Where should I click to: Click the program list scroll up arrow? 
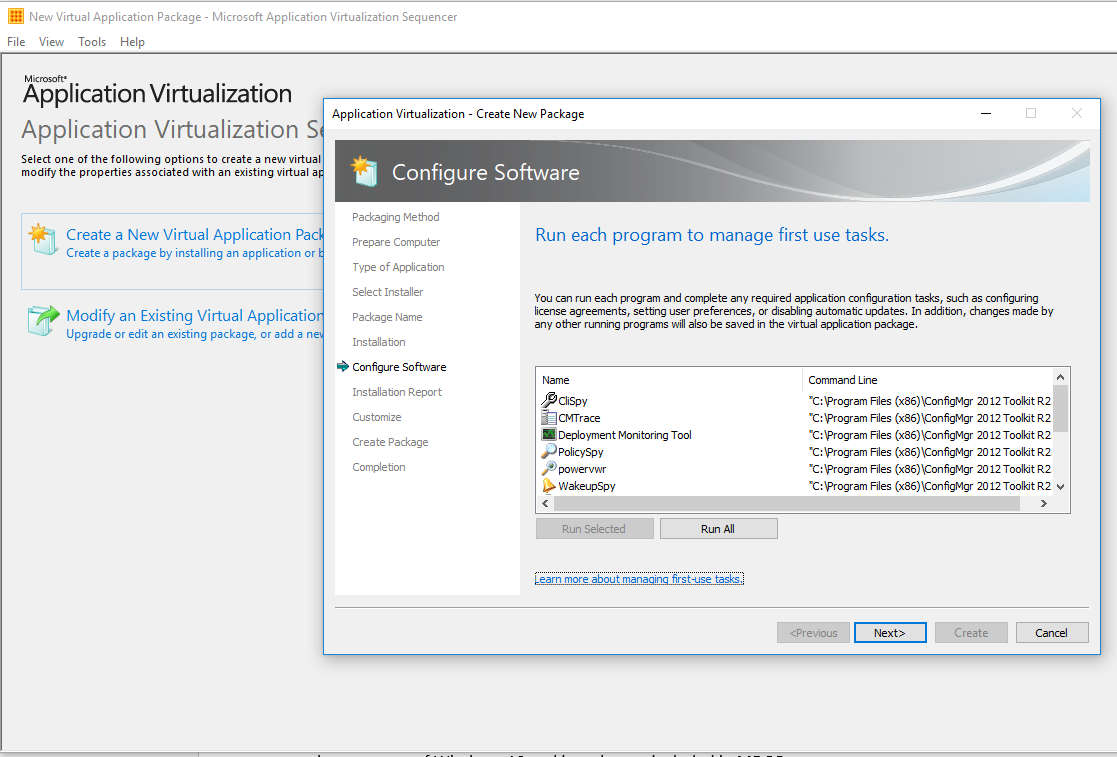(1061, 377)
